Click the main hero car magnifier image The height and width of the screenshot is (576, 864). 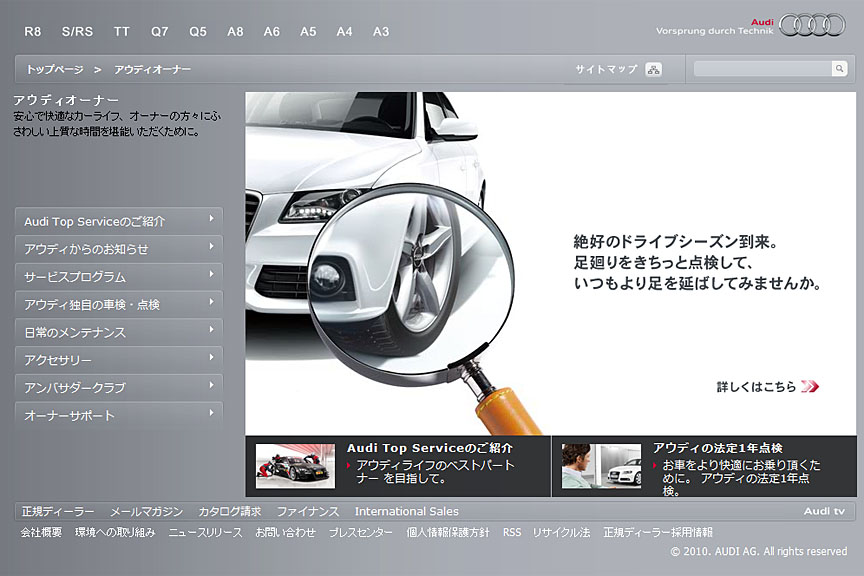(551, 263)
